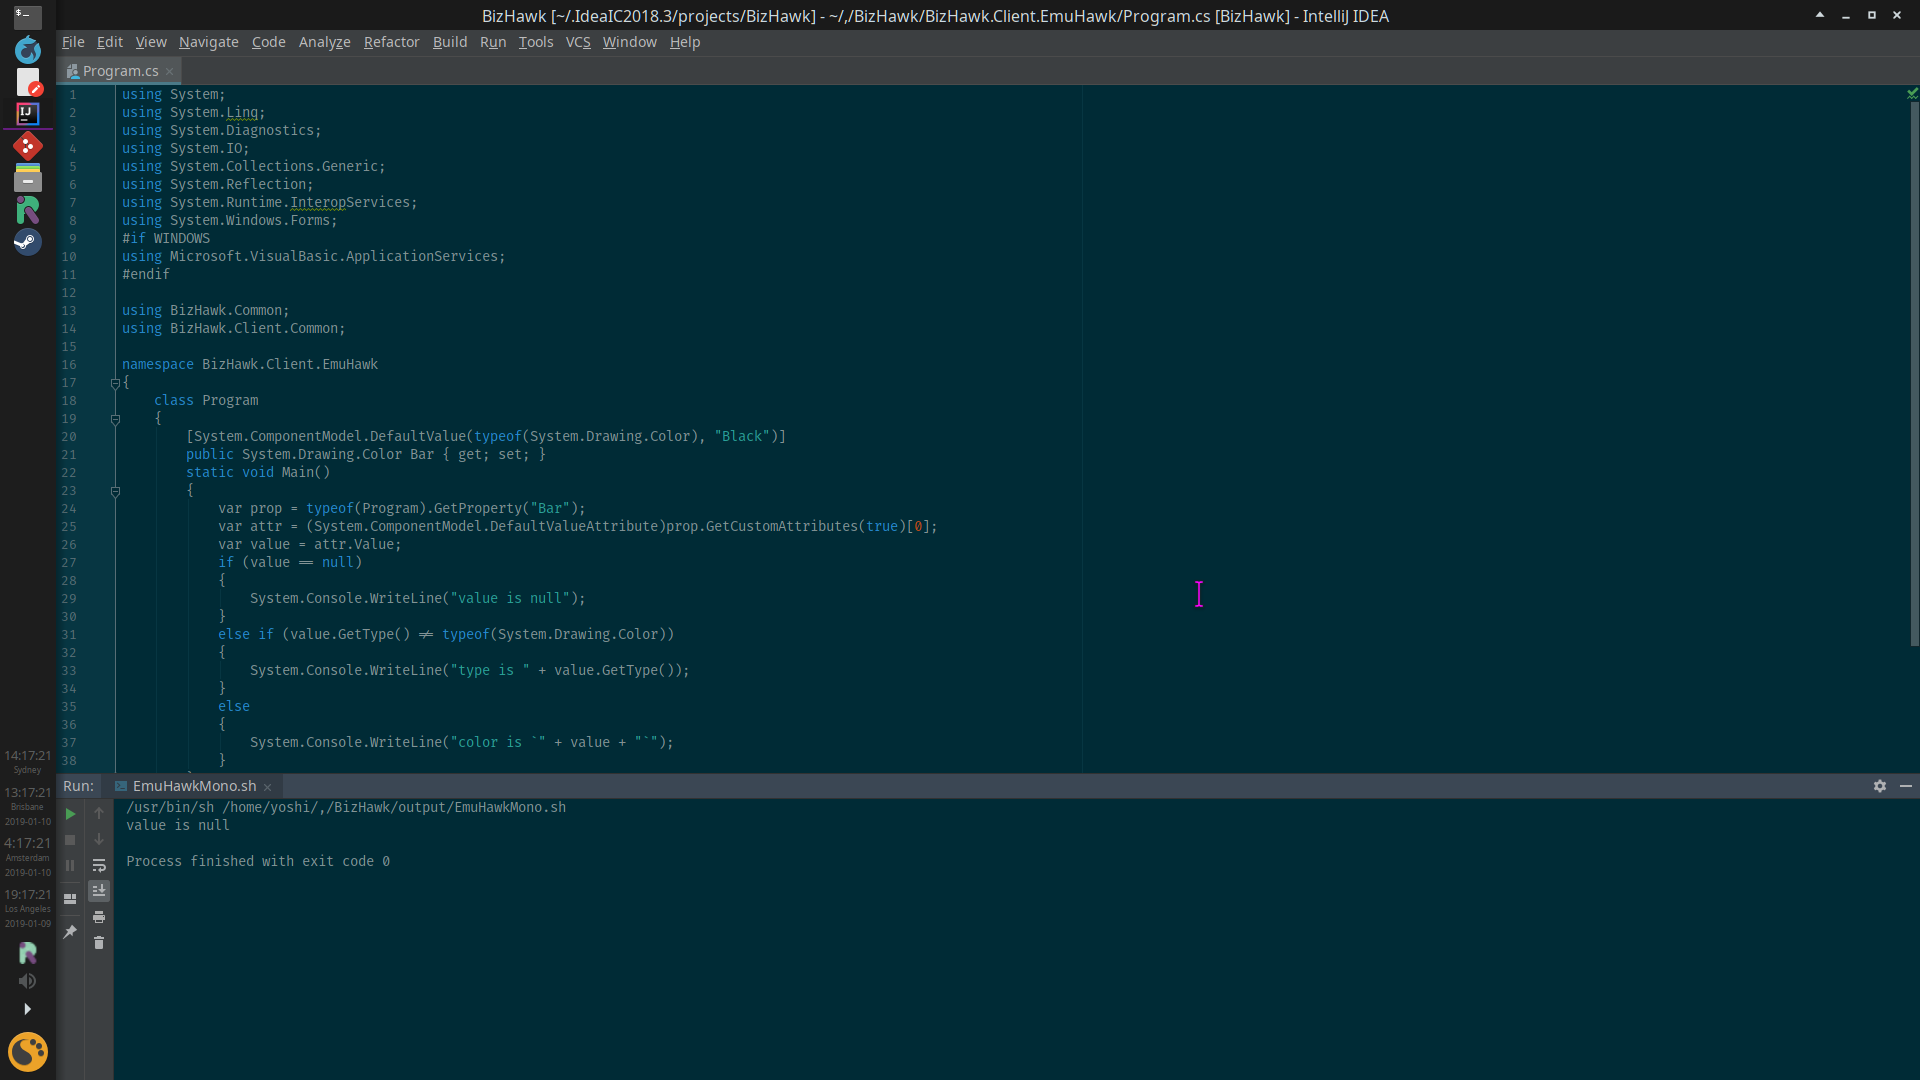Click the Sydney world clock entry
The image size is (1920, 1080).
pos(27,761)
